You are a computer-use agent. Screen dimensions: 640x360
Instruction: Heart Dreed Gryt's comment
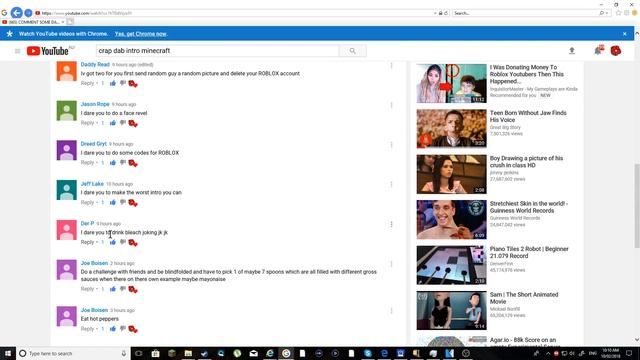pos(133,163)
